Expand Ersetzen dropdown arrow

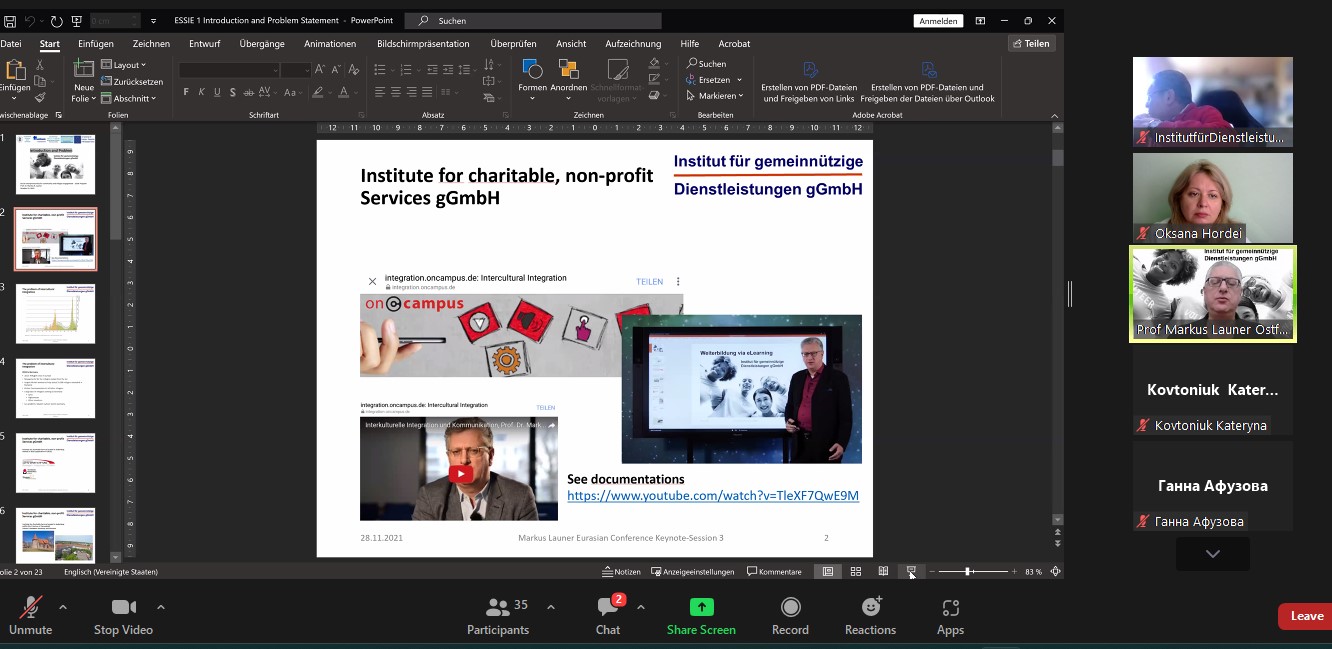click(x=739, y=80)
